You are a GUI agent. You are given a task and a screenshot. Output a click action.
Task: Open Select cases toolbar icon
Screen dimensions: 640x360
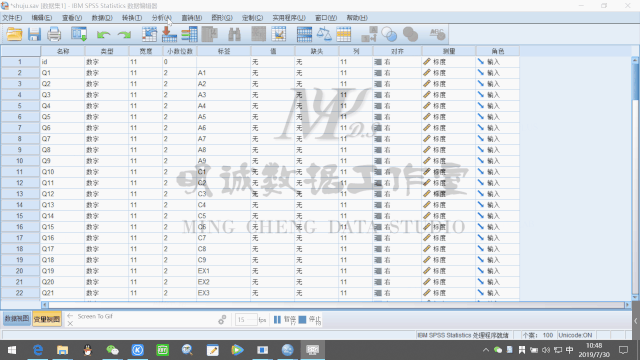344,34
